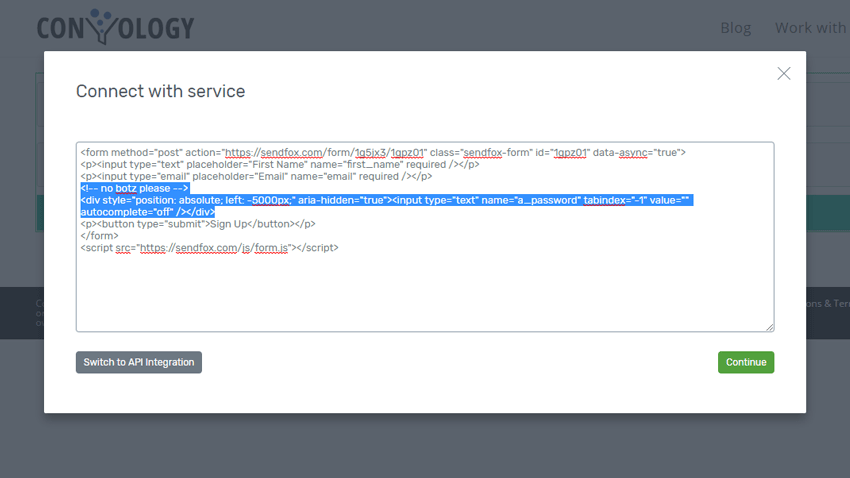The width and height of the screenshot is (850, 478).
Task: Click the Email input code line
Action: click(256, 176)
